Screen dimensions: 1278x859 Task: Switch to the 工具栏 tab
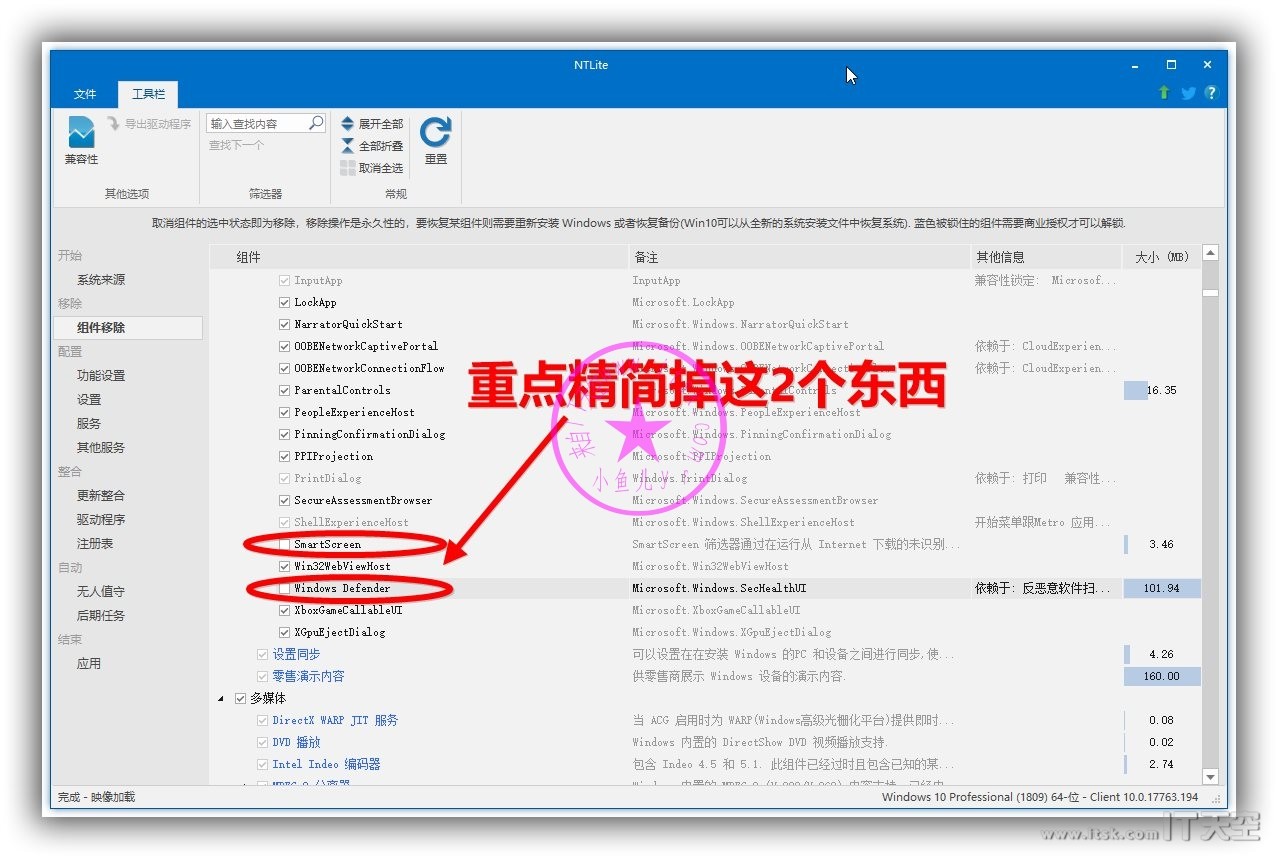pyautogui.click(x=148, y=94)
